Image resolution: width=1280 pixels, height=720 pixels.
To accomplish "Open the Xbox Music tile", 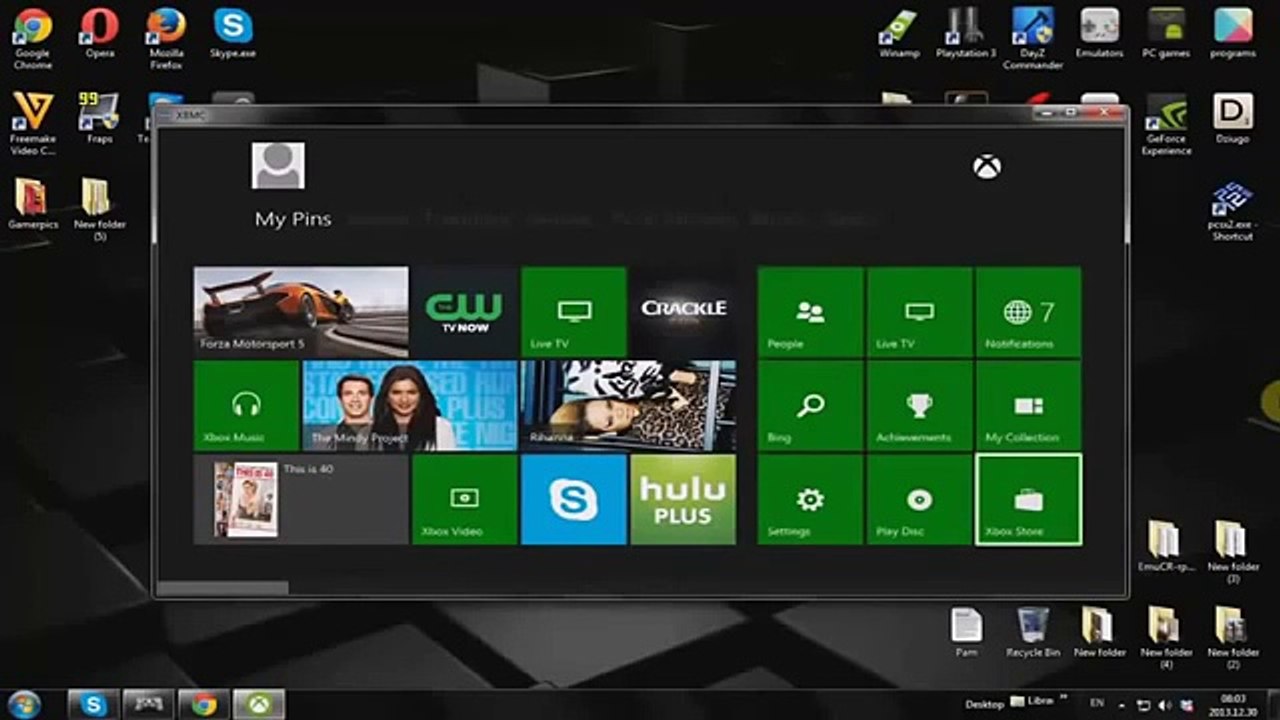I will tap(246, 406).
